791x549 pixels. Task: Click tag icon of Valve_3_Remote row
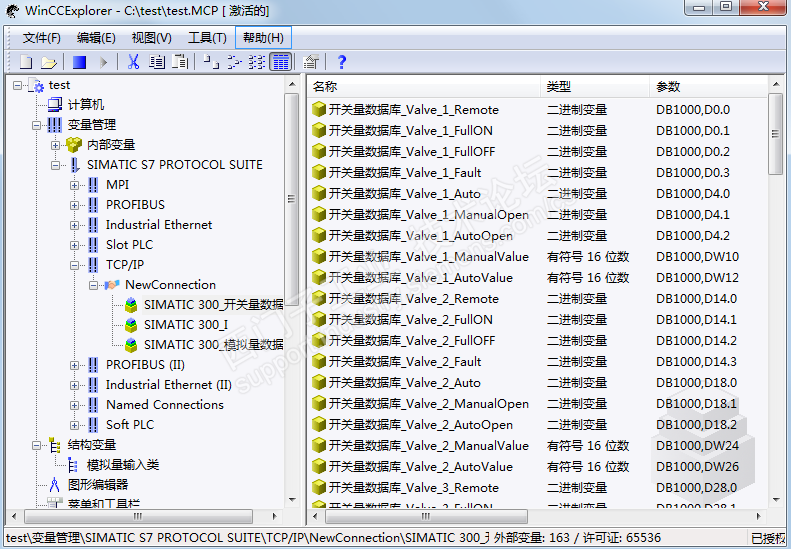(318, 487)
